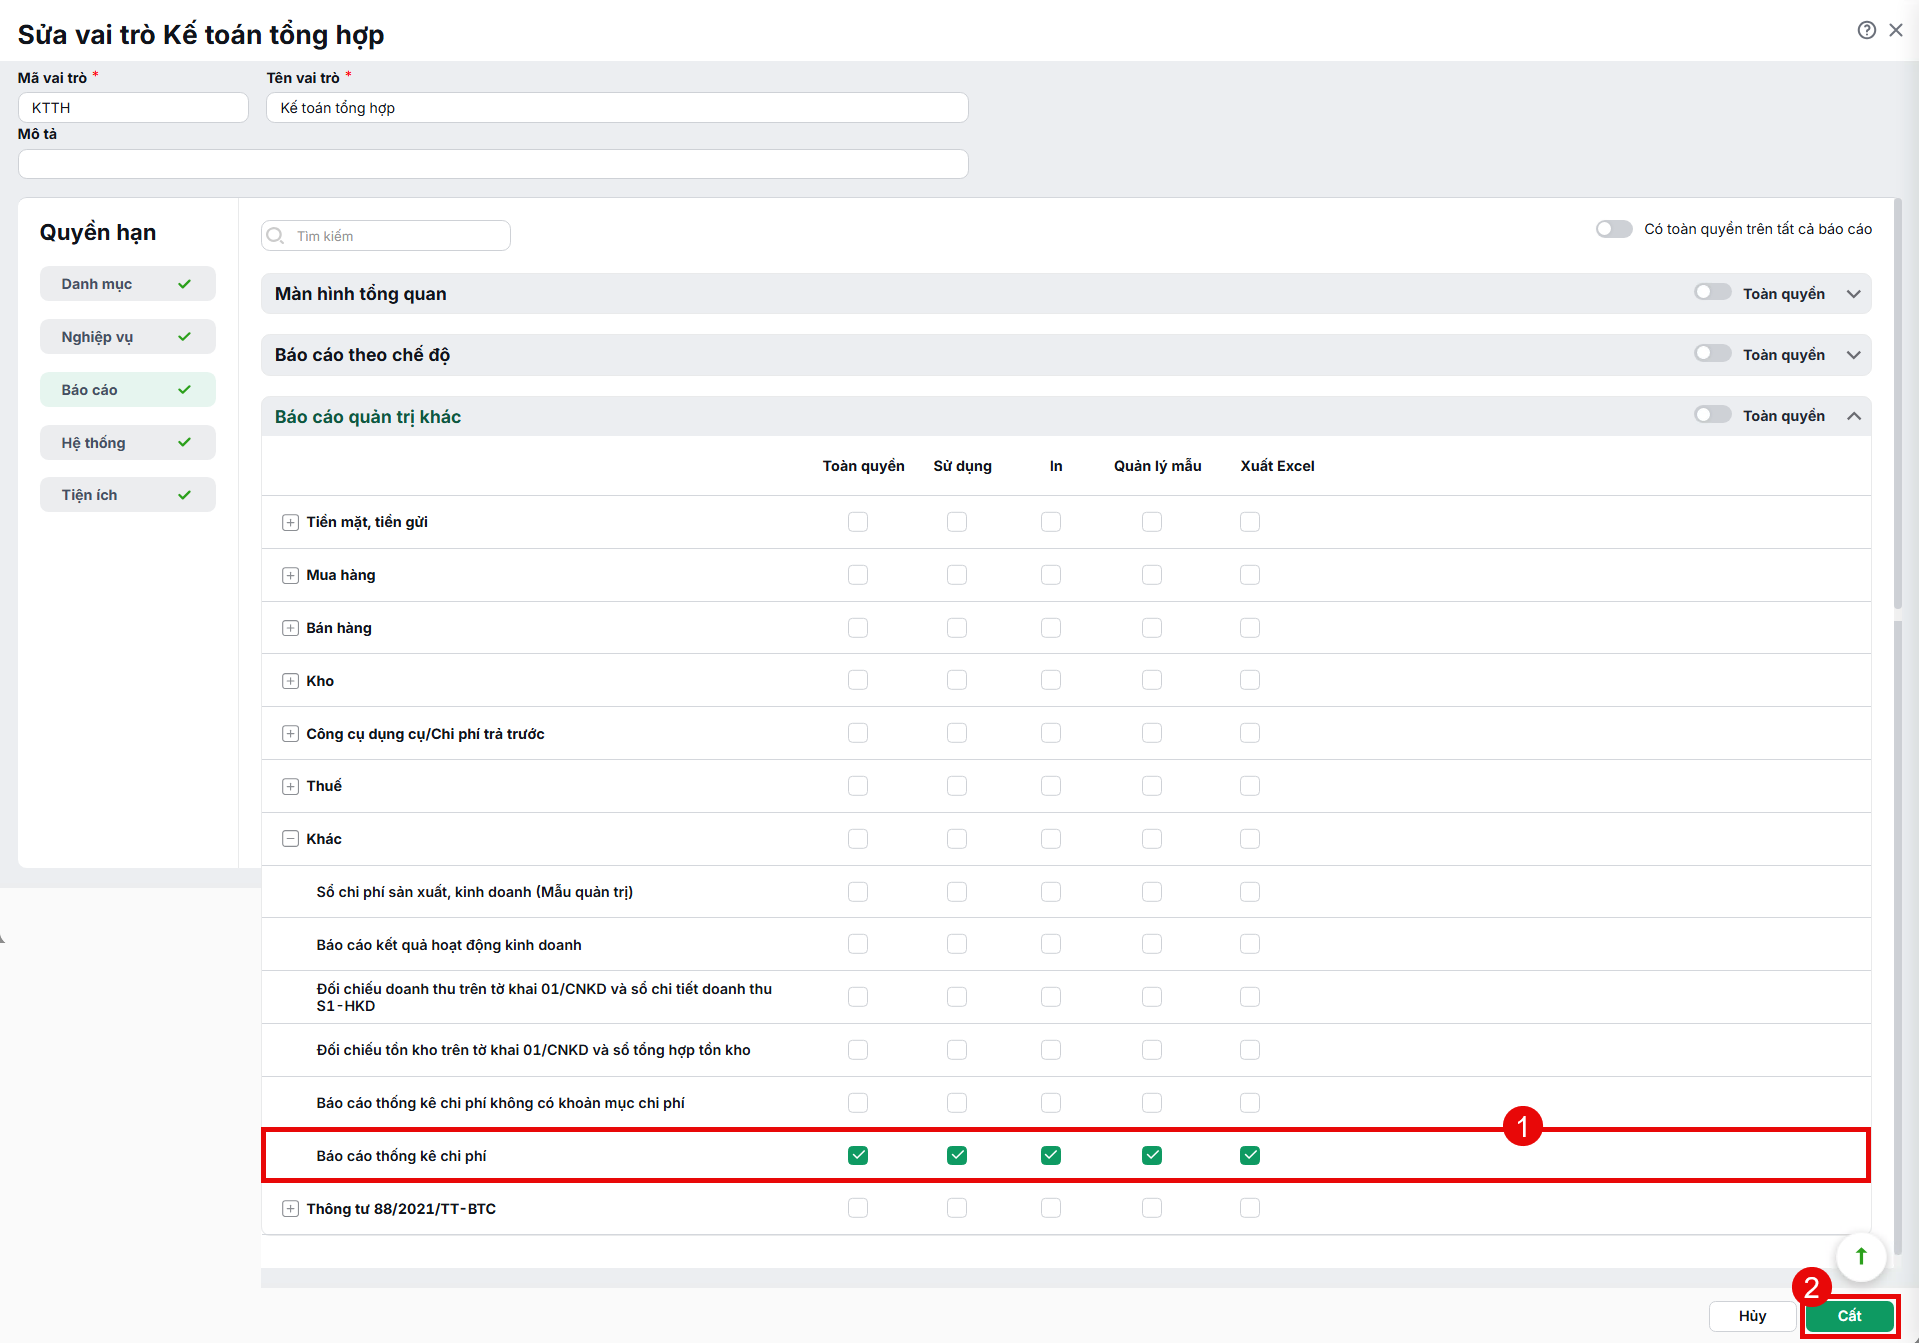Enable full rights on all reports toggle
Image resolution: width=1919 pixels, height=1343 pixels.
(x=1614, y=229)
